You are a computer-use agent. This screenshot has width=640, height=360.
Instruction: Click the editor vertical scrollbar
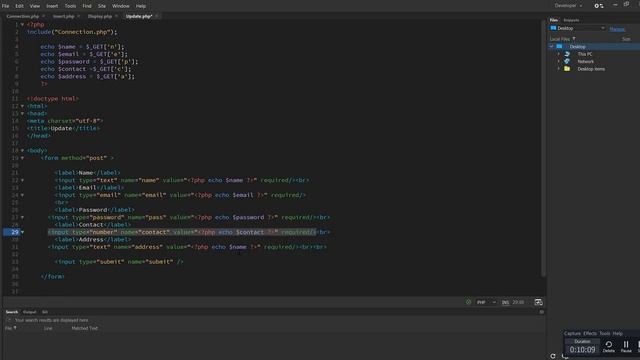pos(543,149)
